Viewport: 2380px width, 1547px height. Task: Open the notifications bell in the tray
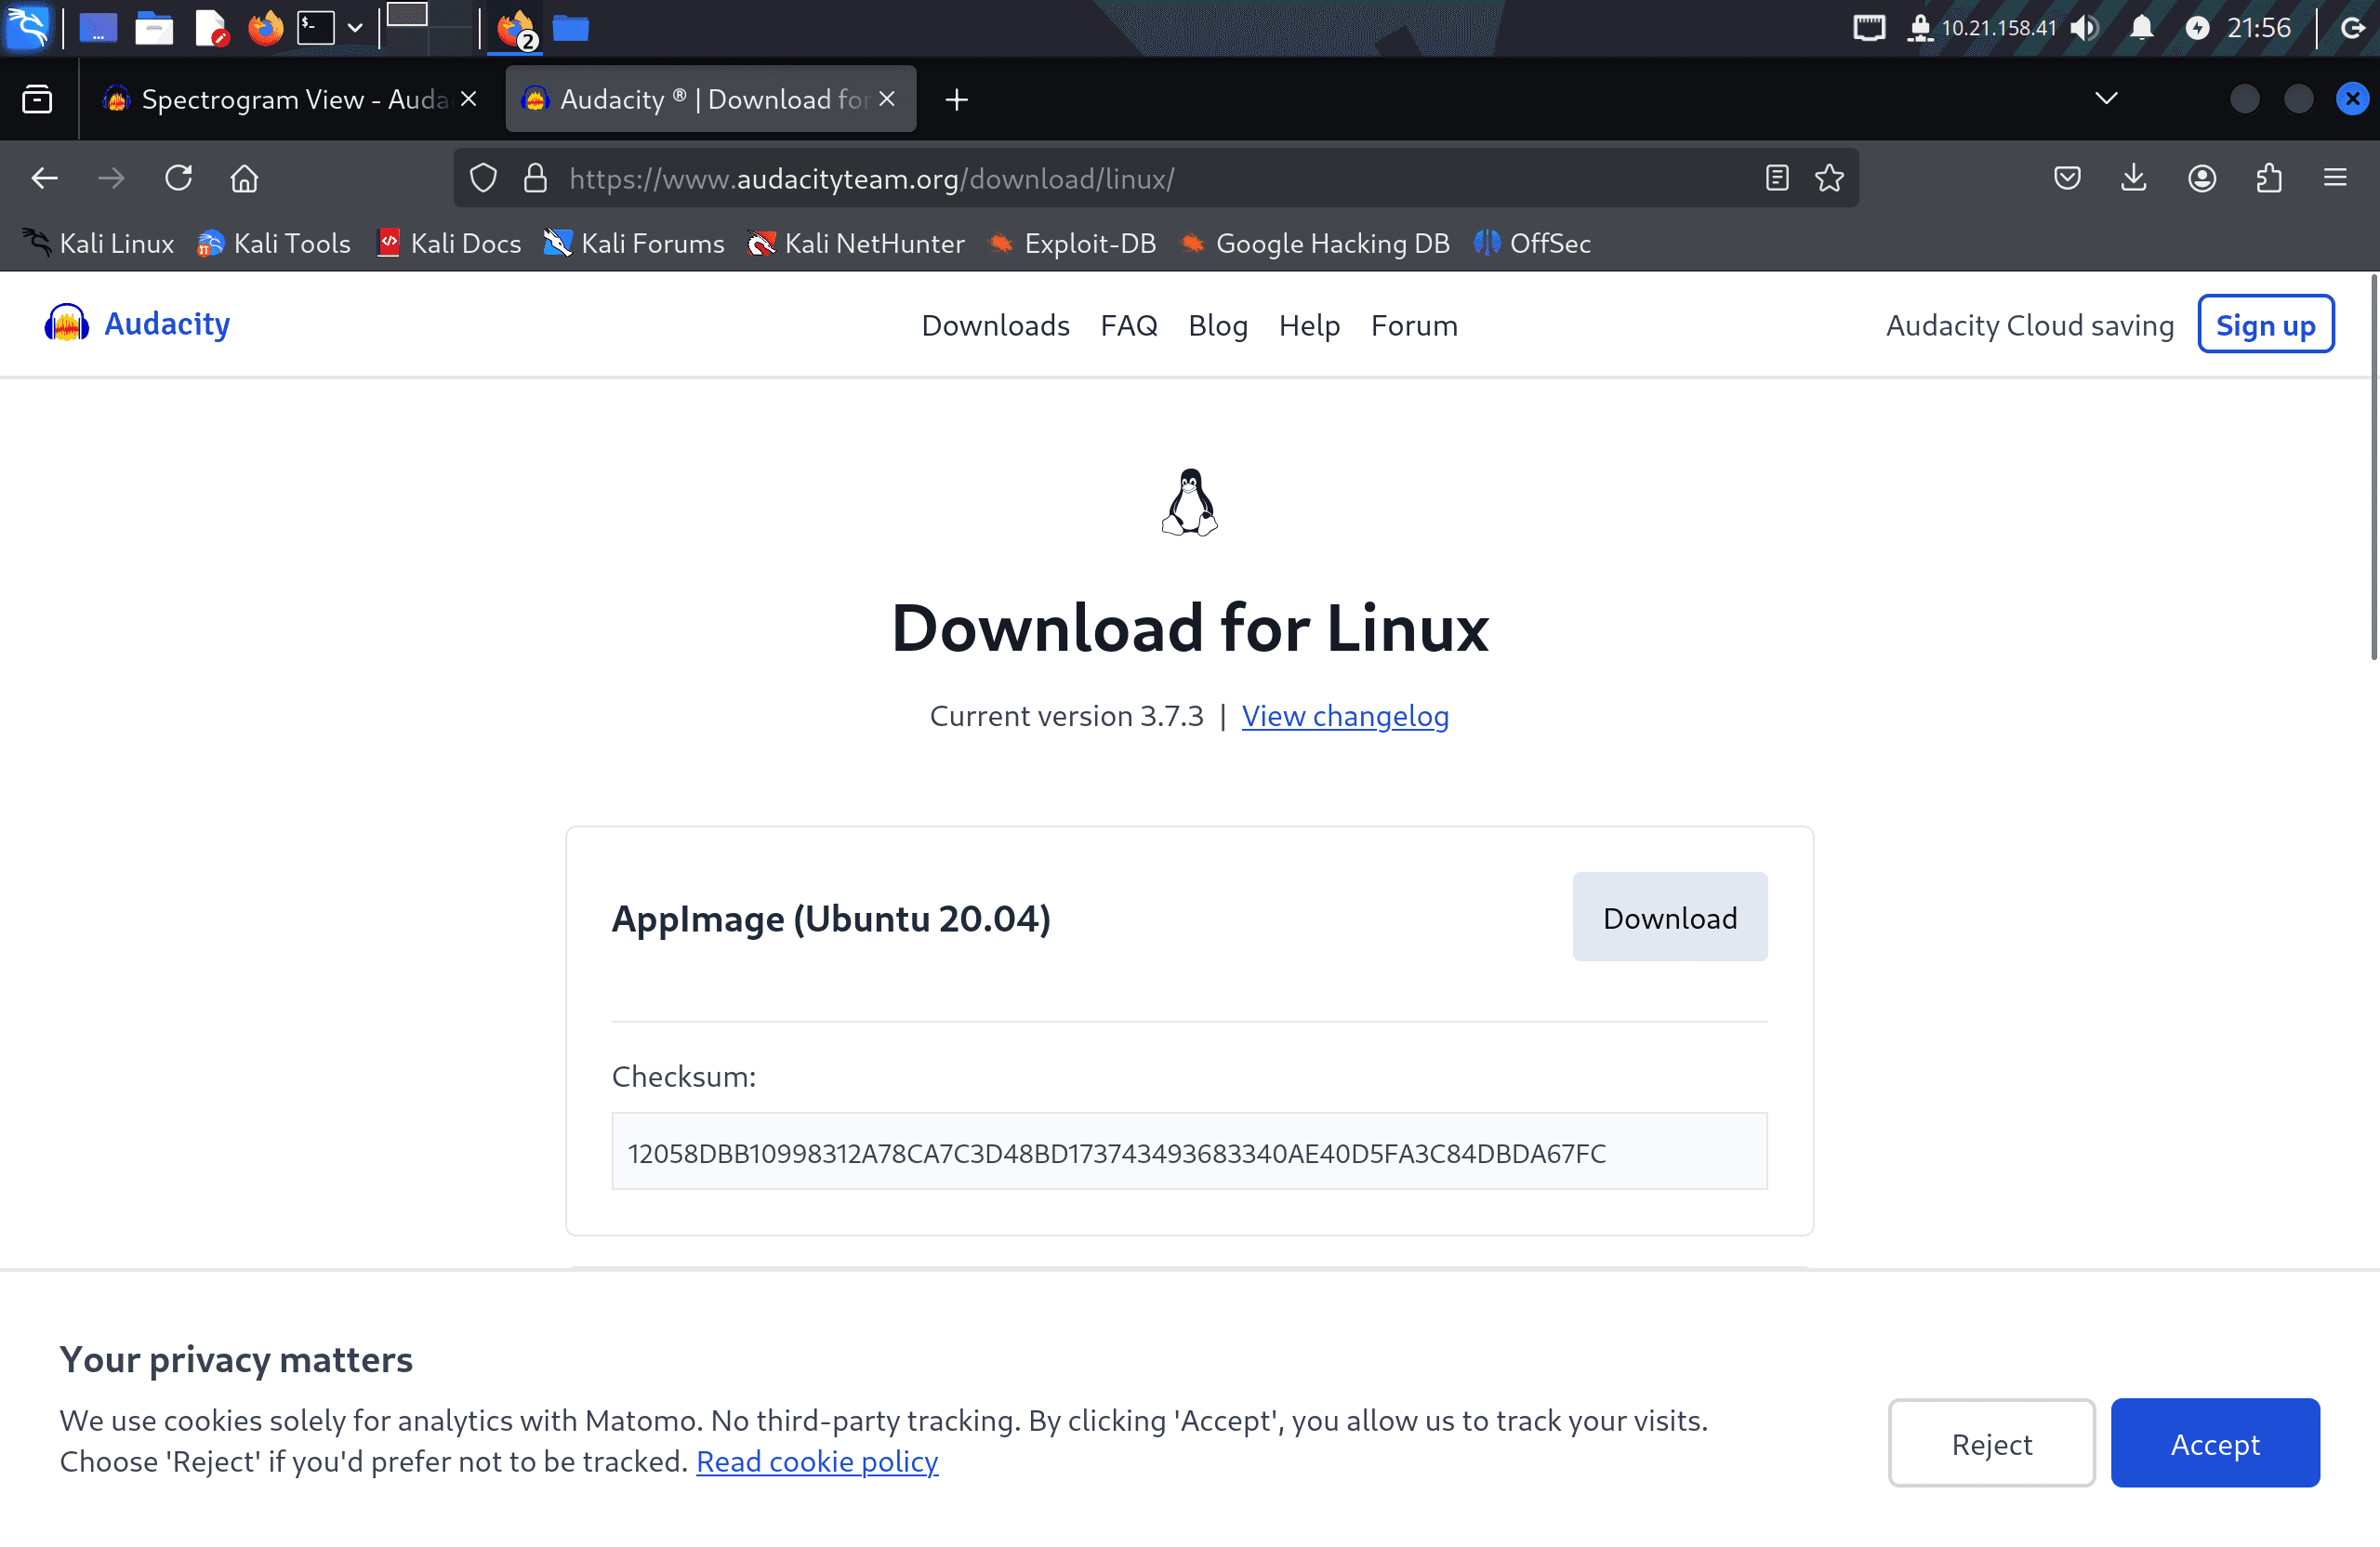[2141, 28]
